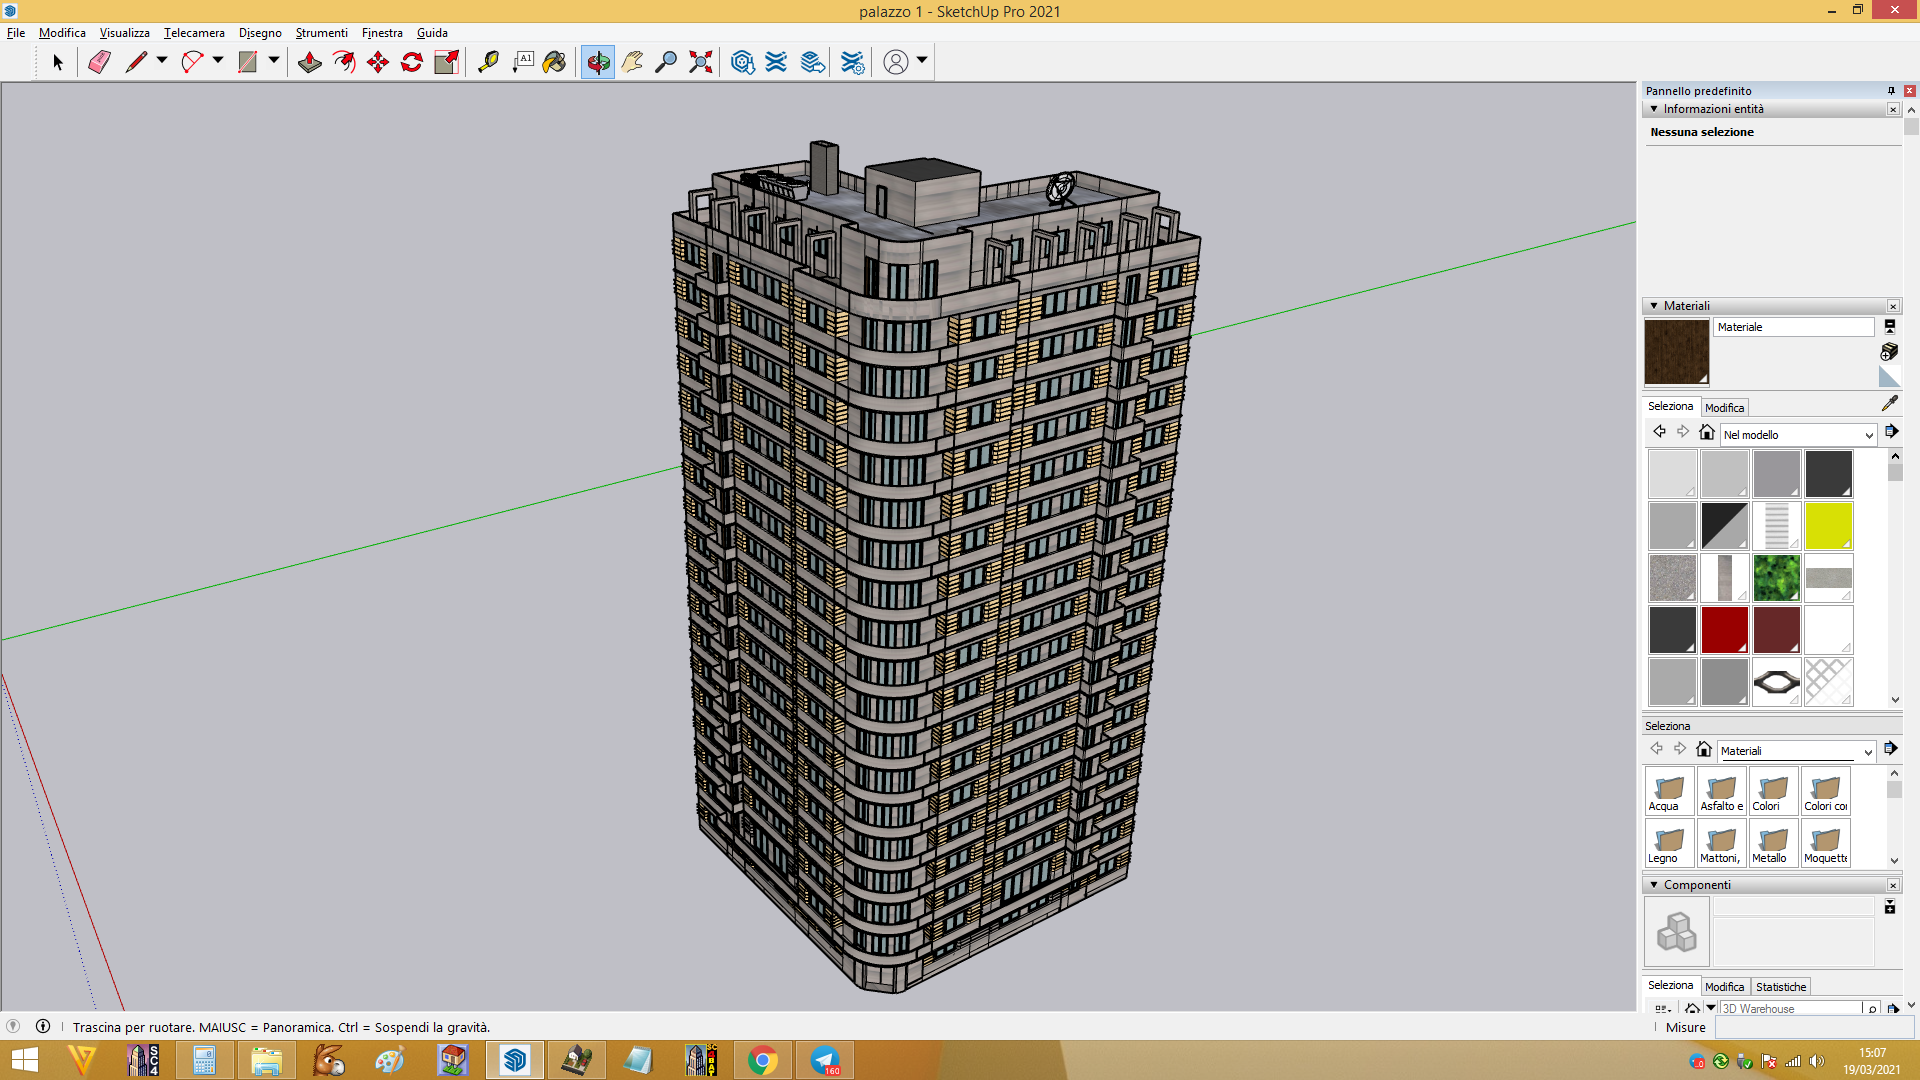
Task: Click the 3D Warehouse search field
Action: [1790, 1008]
